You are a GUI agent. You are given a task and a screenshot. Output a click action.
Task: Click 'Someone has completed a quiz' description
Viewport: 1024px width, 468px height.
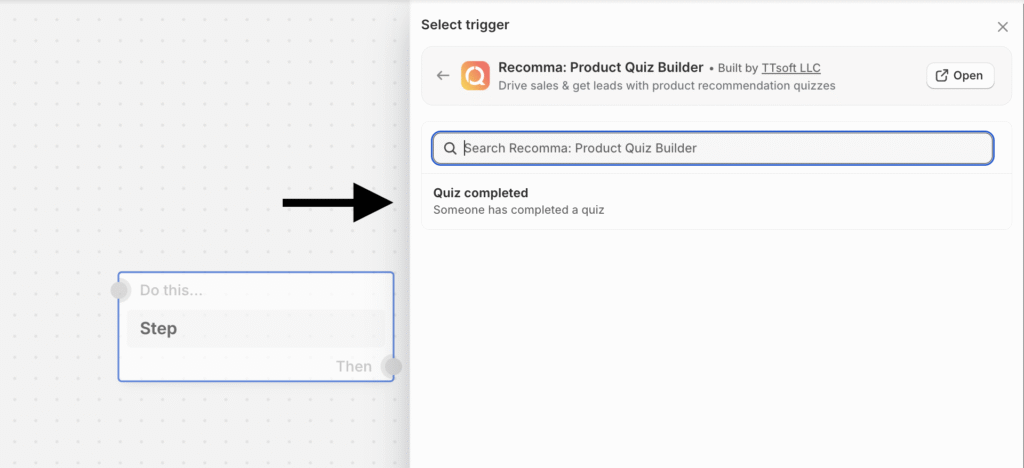tap(519, 210)
